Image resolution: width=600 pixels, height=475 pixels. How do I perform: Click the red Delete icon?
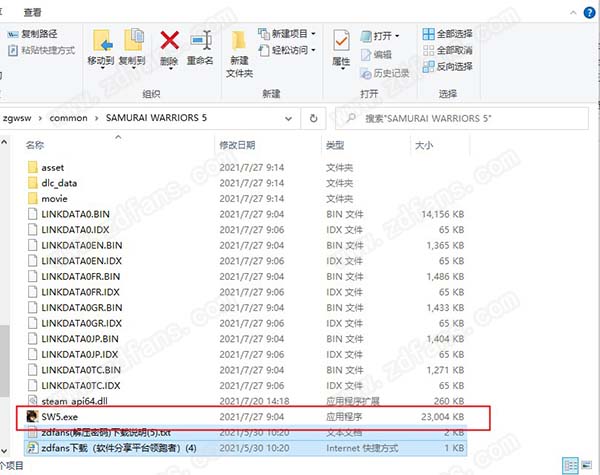[169, 40]
